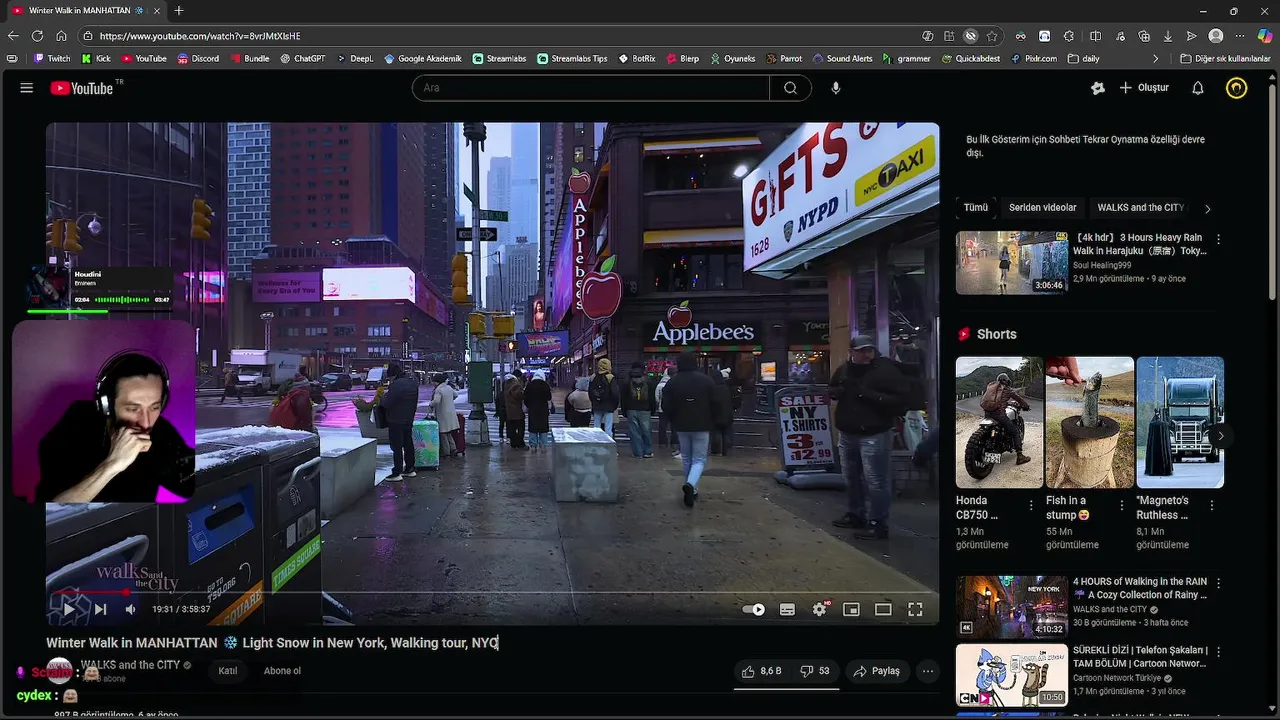This screenshot has height=720, width=1280.
Task: Open options for the 4 HOURS Walking video
Action: click(x=1218, y=583)
